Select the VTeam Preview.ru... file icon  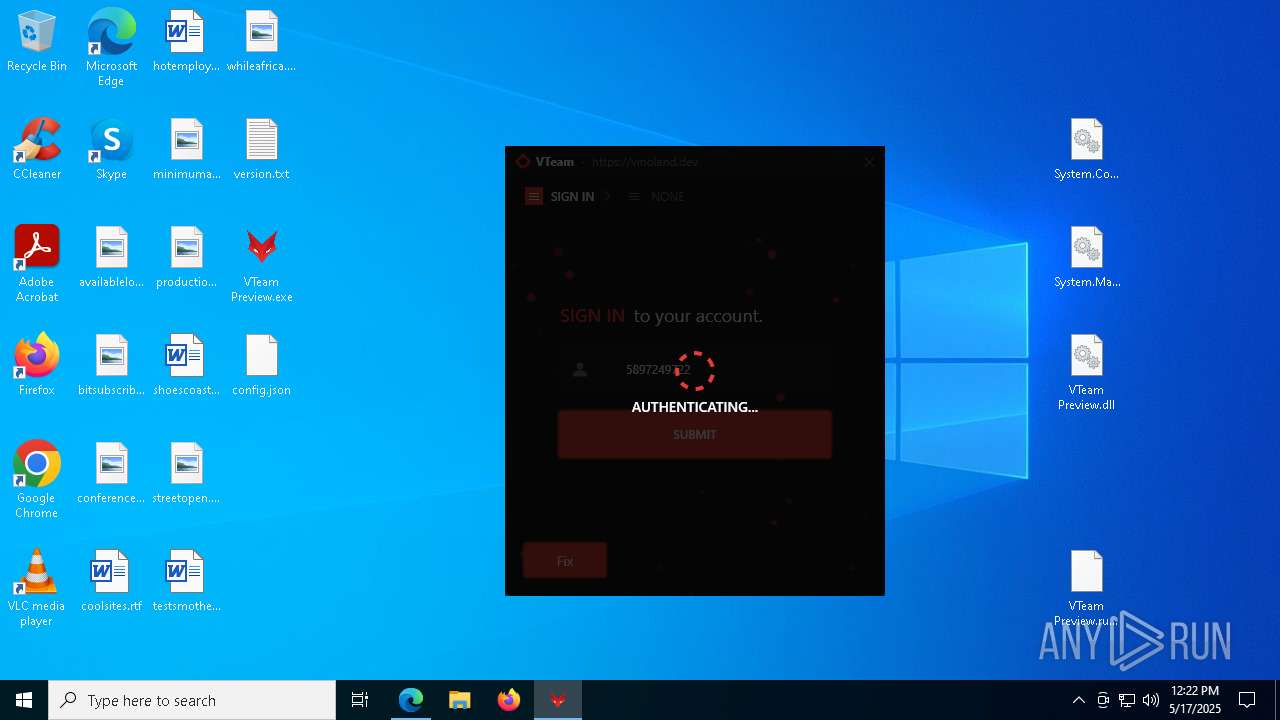pos(1086,588)
